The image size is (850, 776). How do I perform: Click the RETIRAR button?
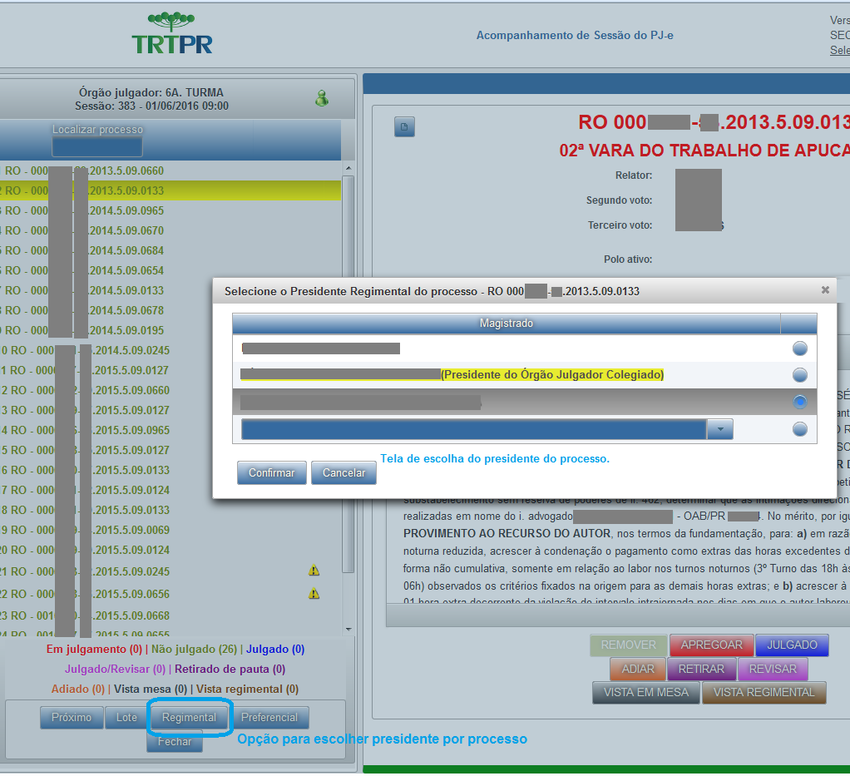click(x=701, y=669)
